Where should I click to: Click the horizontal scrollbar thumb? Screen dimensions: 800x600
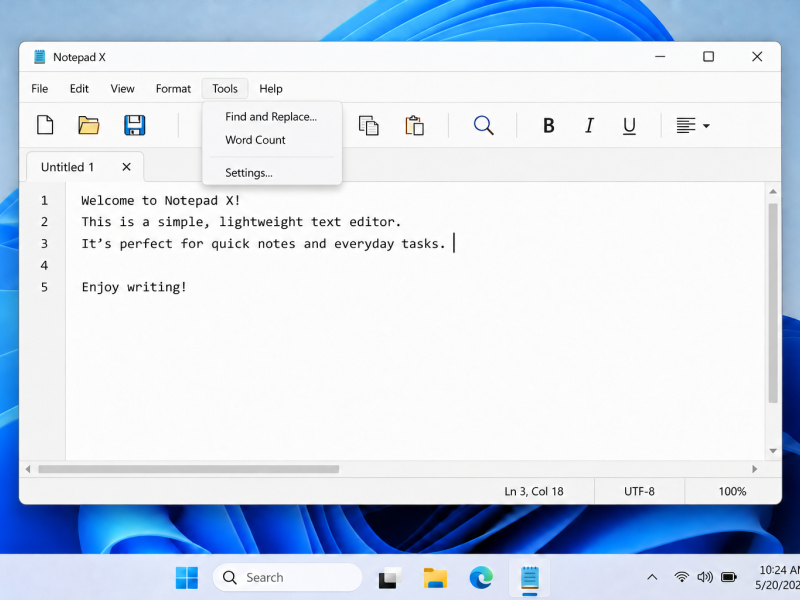[189, 469]
